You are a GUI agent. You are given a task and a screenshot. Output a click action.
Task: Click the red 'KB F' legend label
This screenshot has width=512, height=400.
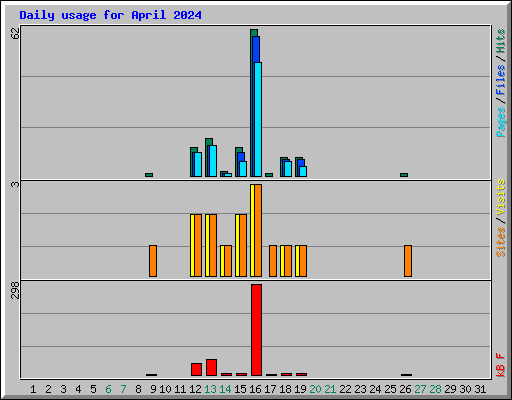(500, 365)
